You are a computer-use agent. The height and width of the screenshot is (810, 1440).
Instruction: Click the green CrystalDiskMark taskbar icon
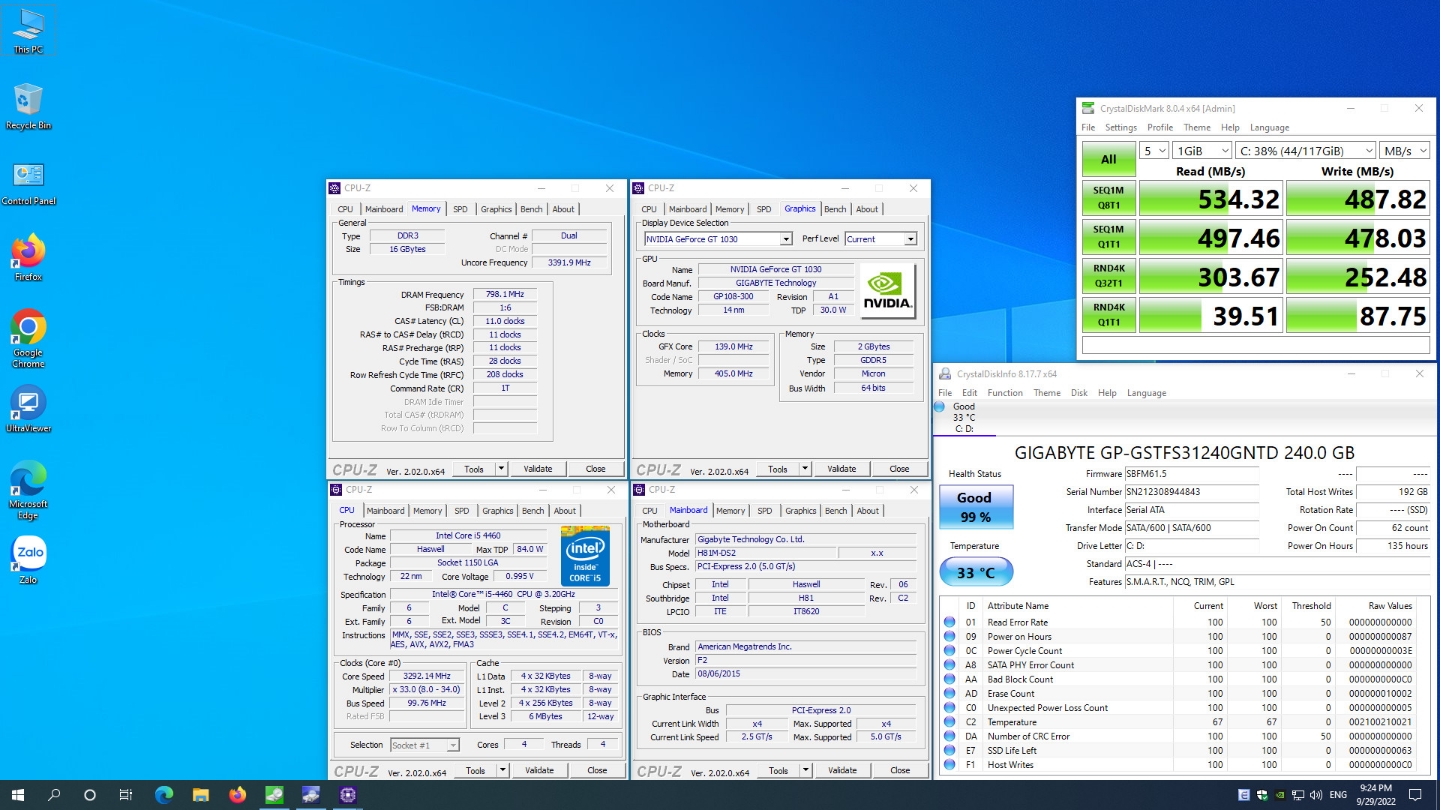tap(273, 795)
